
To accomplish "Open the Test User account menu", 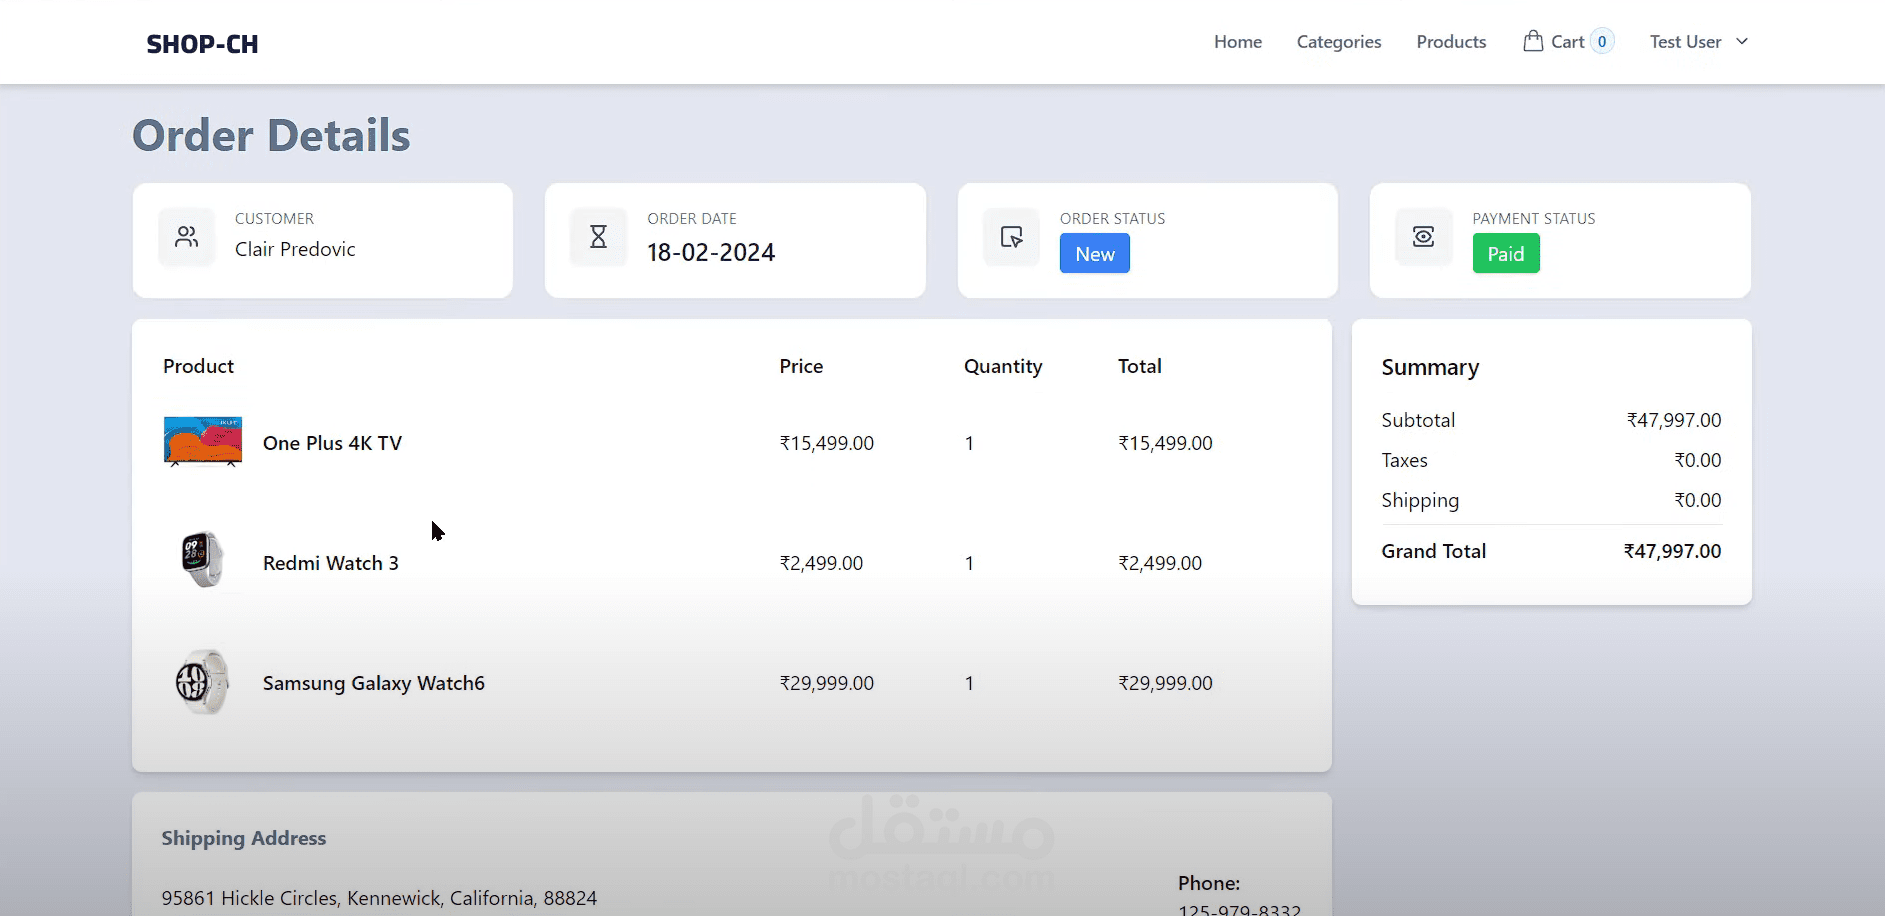I will [1686, 42].
